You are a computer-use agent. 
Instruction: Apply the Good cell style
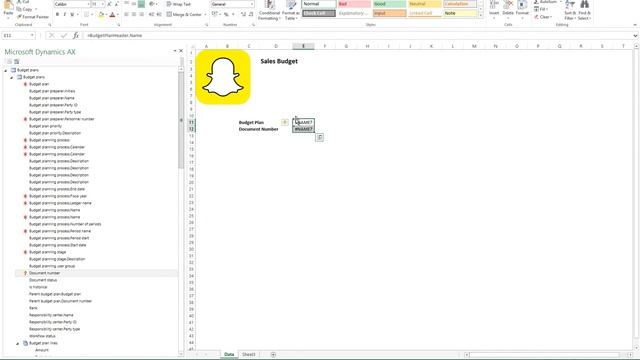[389, 4]
